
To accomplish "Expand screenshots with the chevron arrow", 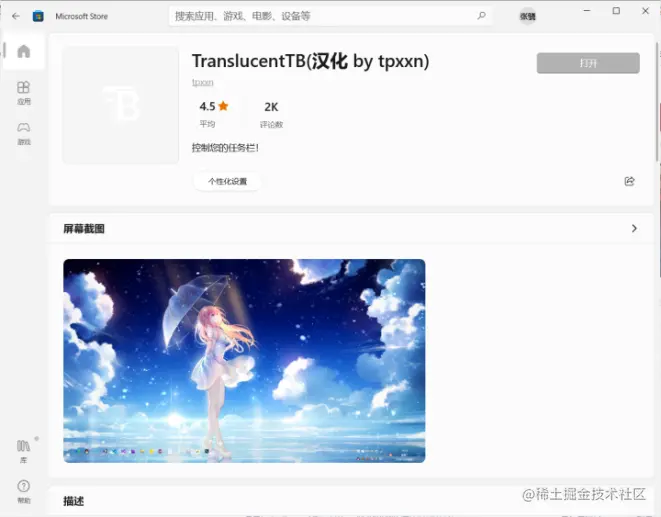I will (x=634, y=229).
